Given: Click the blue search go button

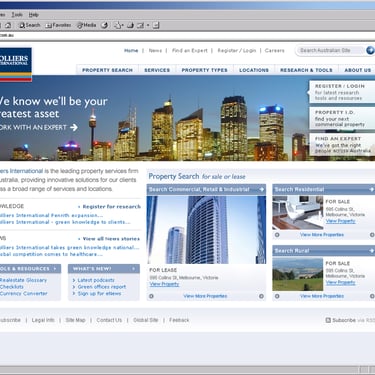Looking at the screenshot, I should pyautogui.click(x=370, y=50).
